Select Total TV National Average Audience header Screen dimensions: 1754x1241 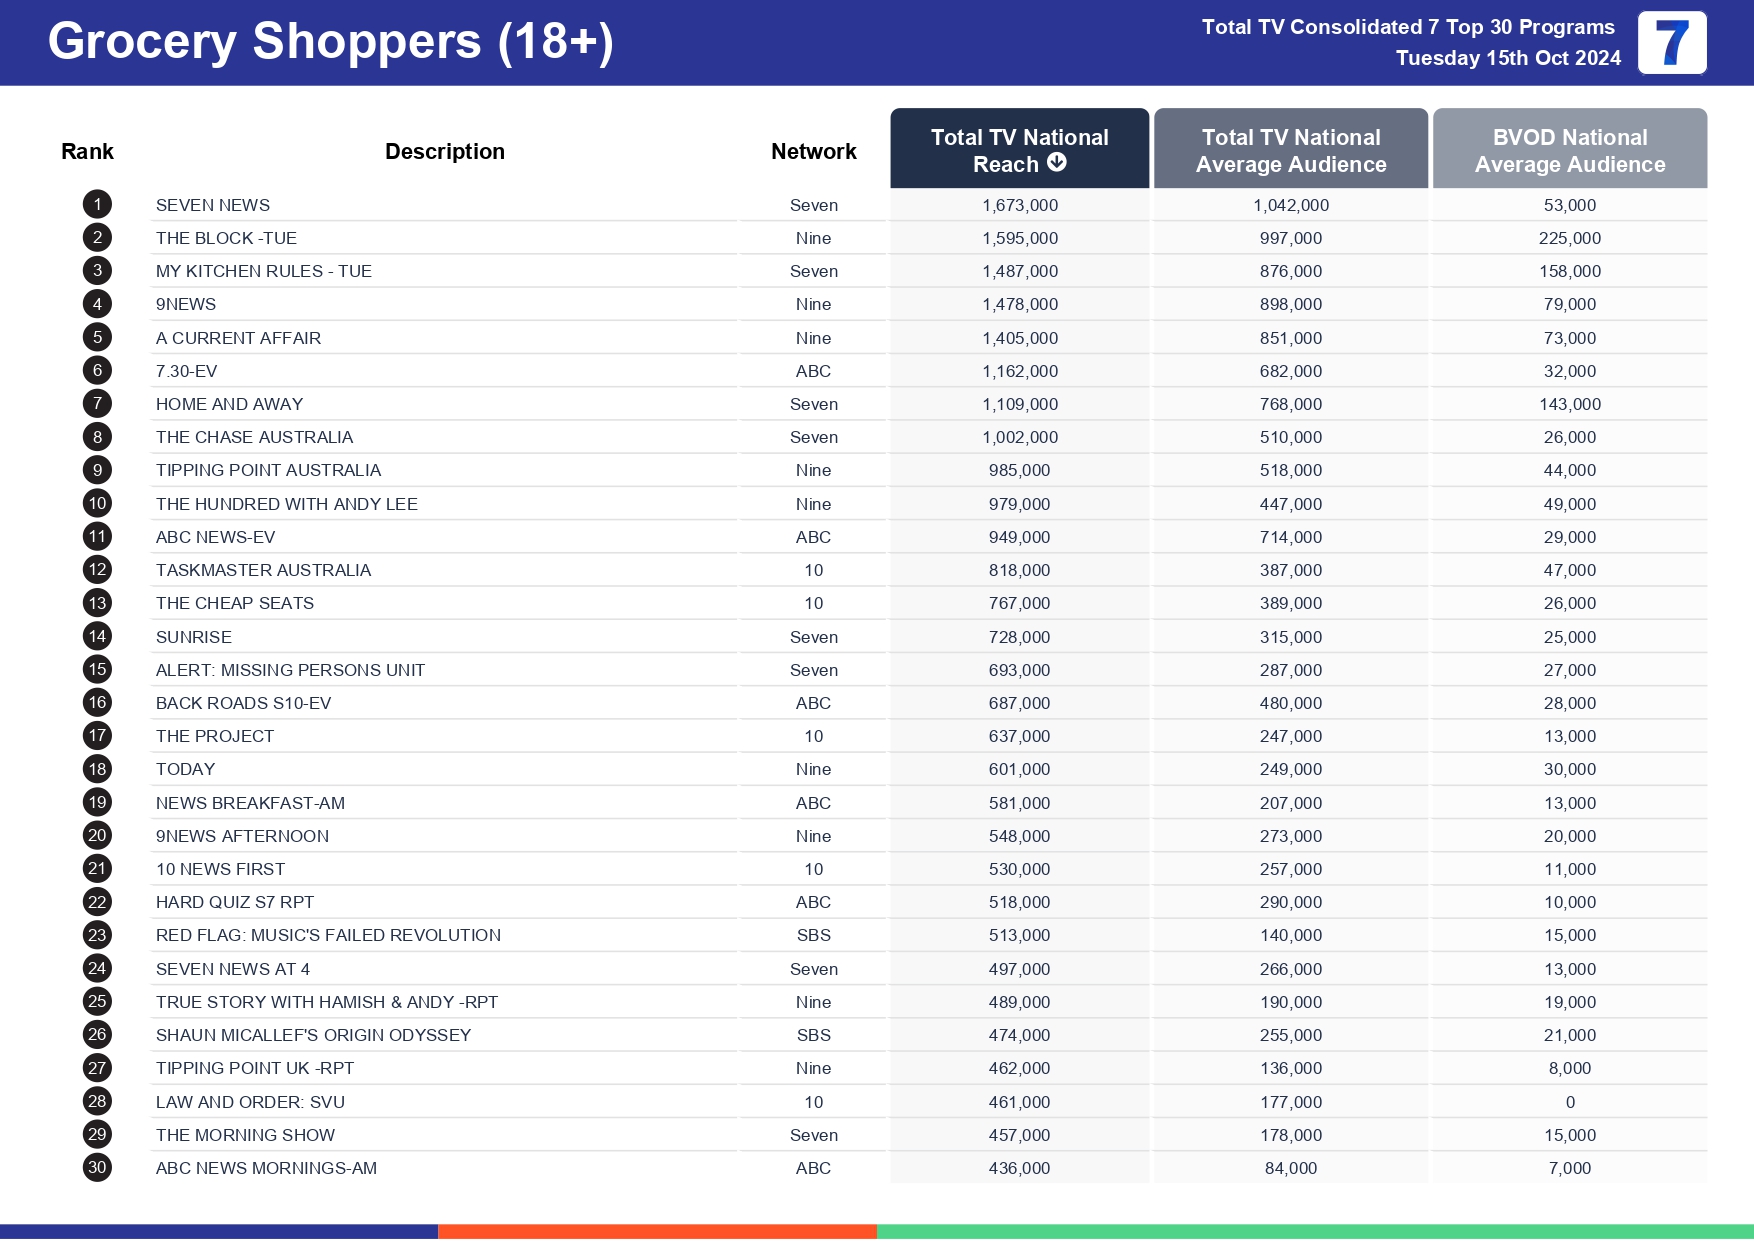(x=1290, y=150)
